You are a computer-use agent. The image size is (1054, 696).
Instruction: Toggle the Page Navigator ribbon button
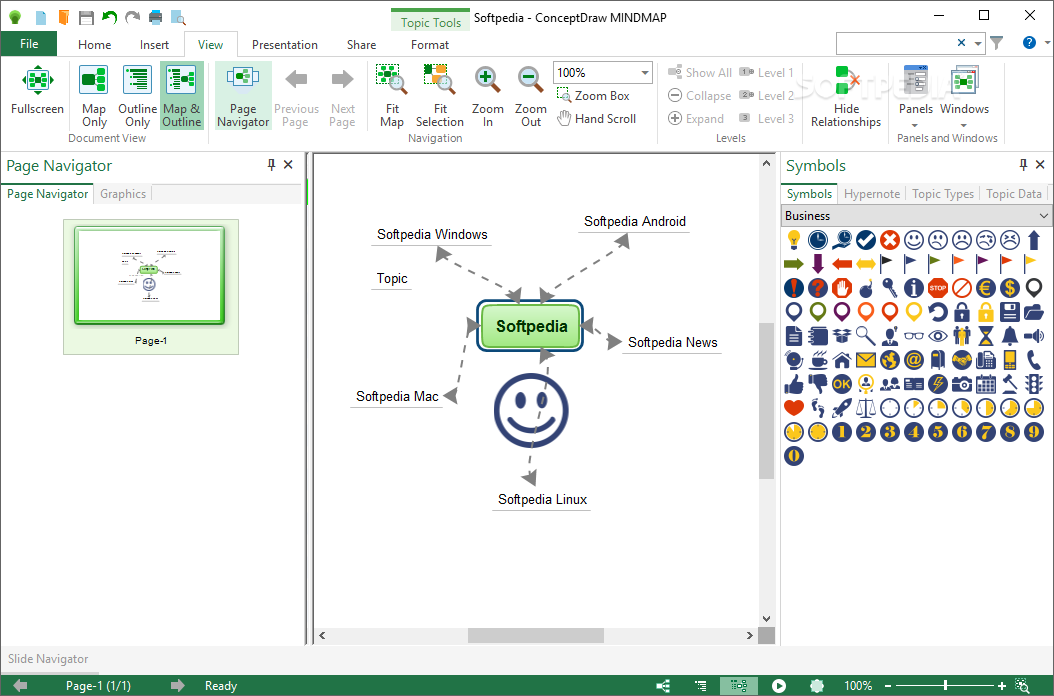point(243,95)
